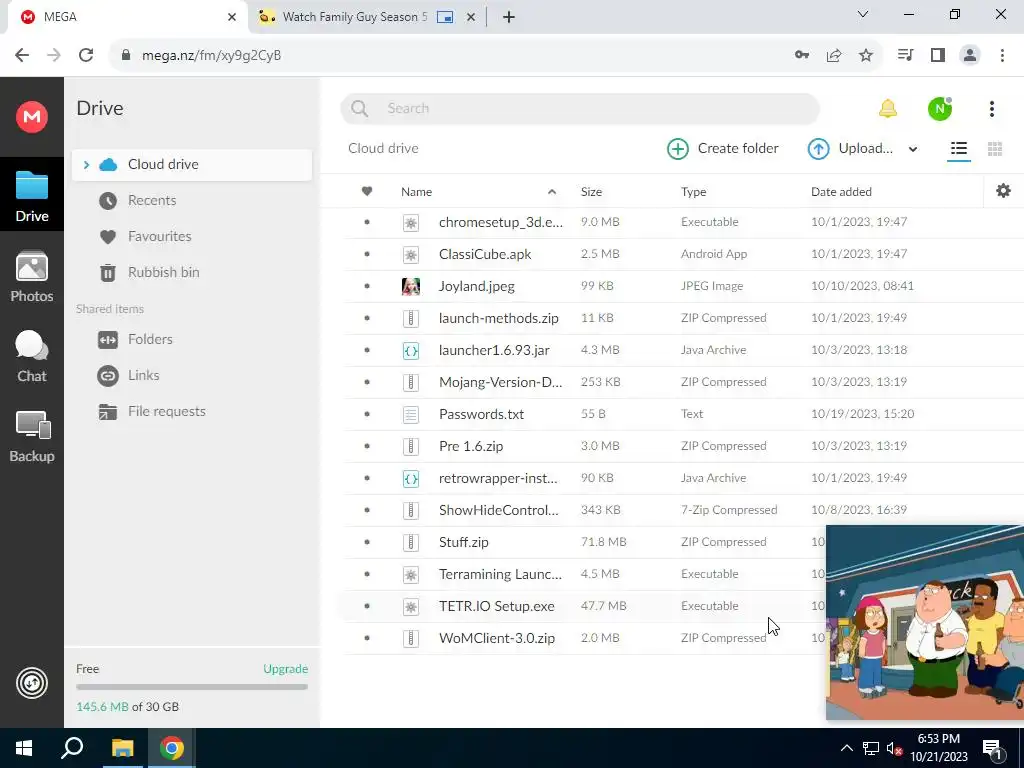Open File requests
Viewport: 1024px width, 768px height.
[167, 411]
